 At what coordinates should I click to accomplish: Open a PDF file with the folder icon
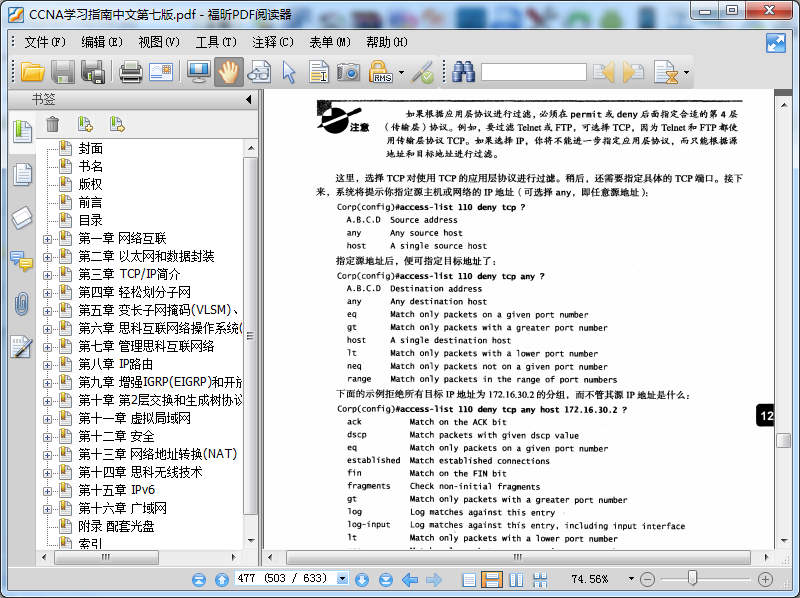33,72
